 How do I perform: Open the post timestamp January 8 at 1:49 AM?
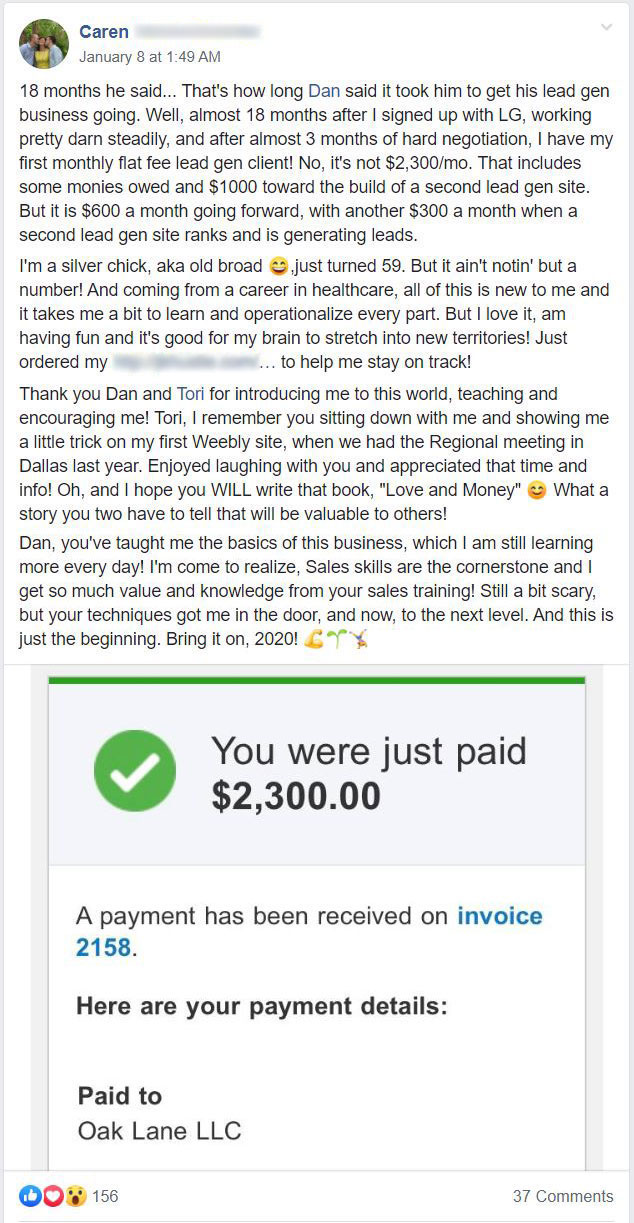click(150, 57)
